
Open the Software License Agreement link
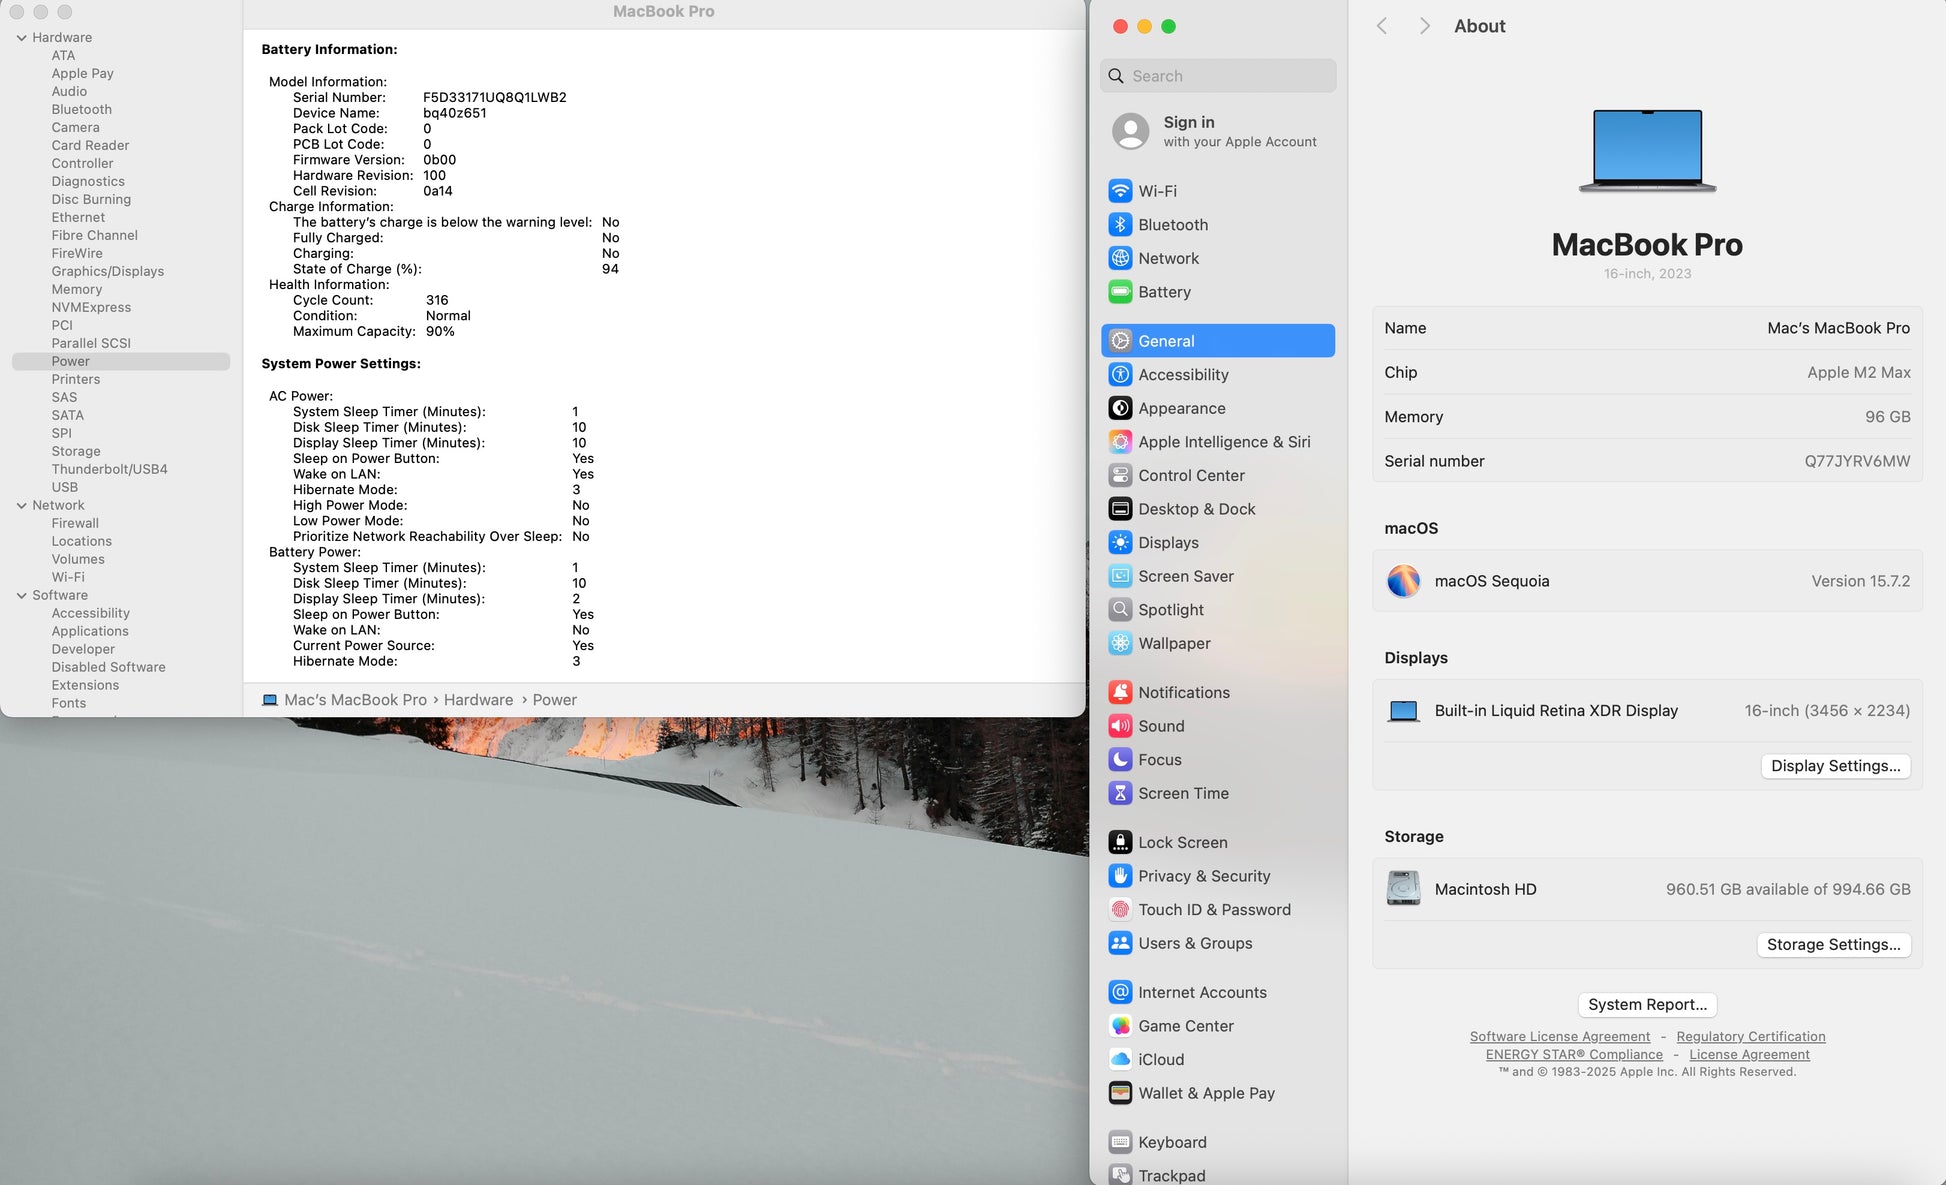[1559, 1037]
